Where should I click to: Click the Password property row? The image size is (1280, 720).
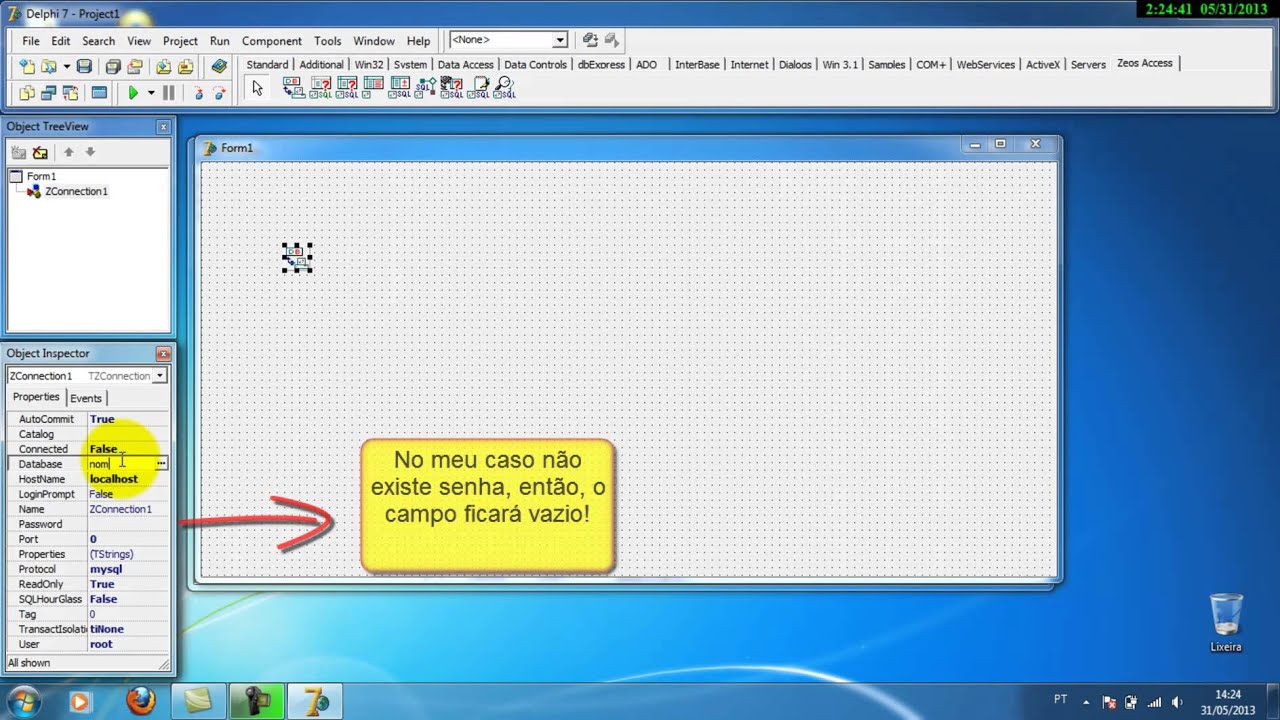pyautogui.click(x=88, y=524)
